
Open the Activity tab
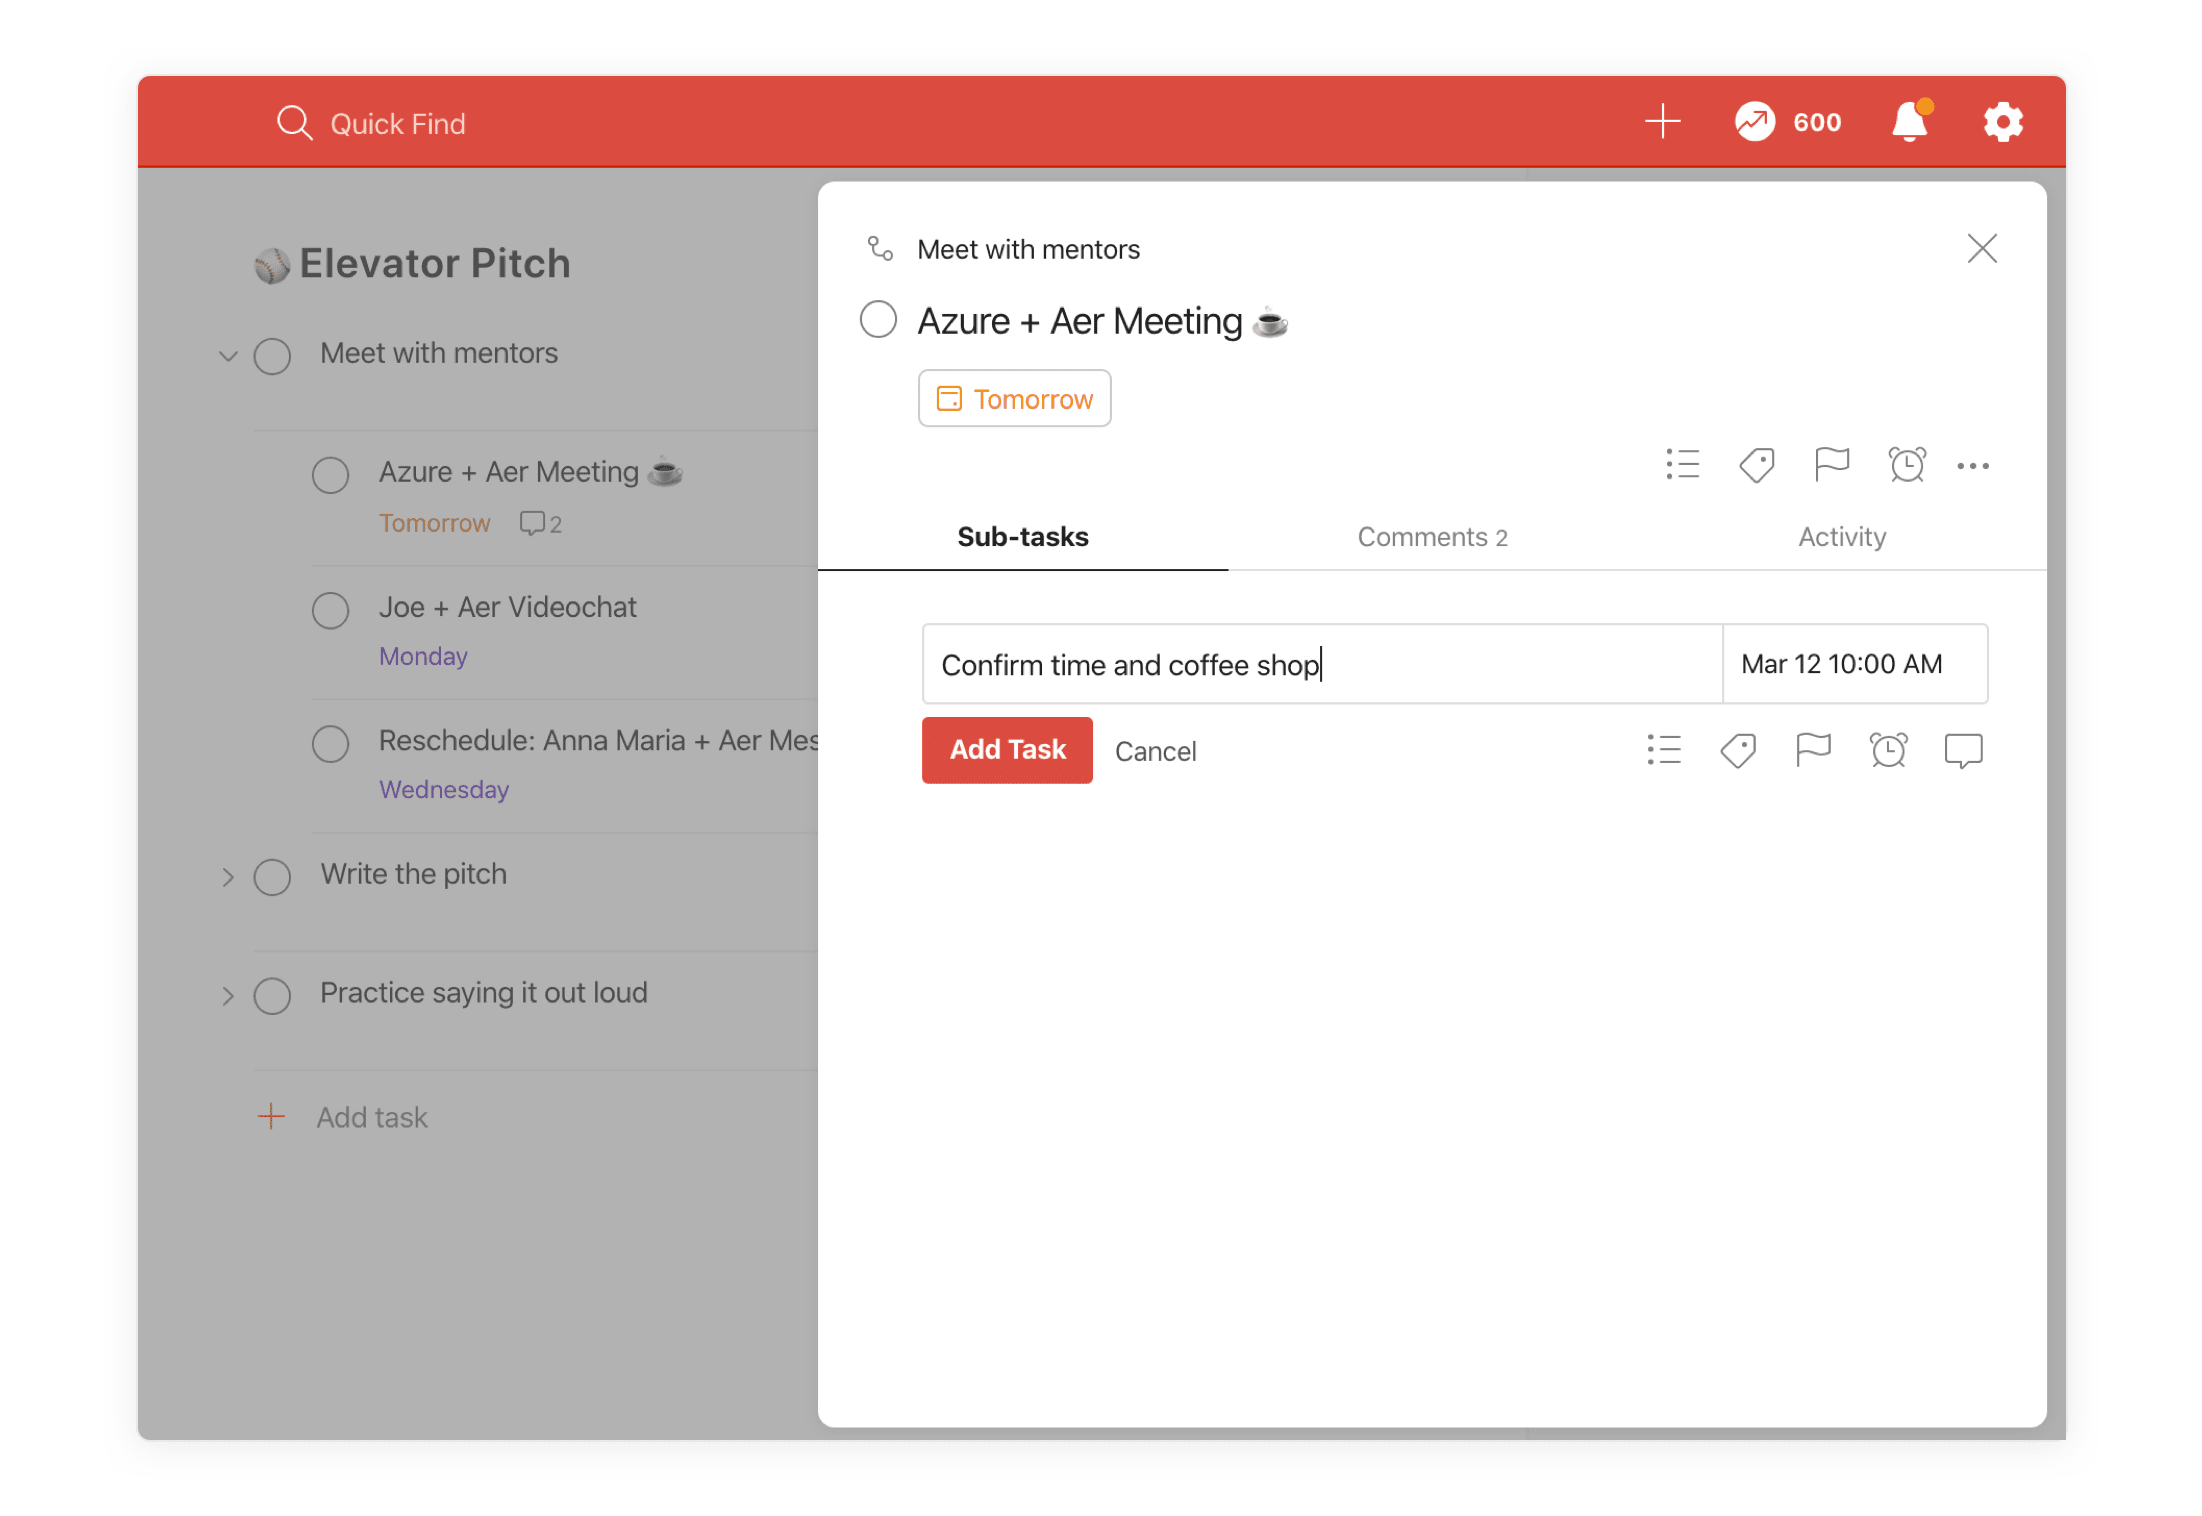click(x=1841, y=537)
